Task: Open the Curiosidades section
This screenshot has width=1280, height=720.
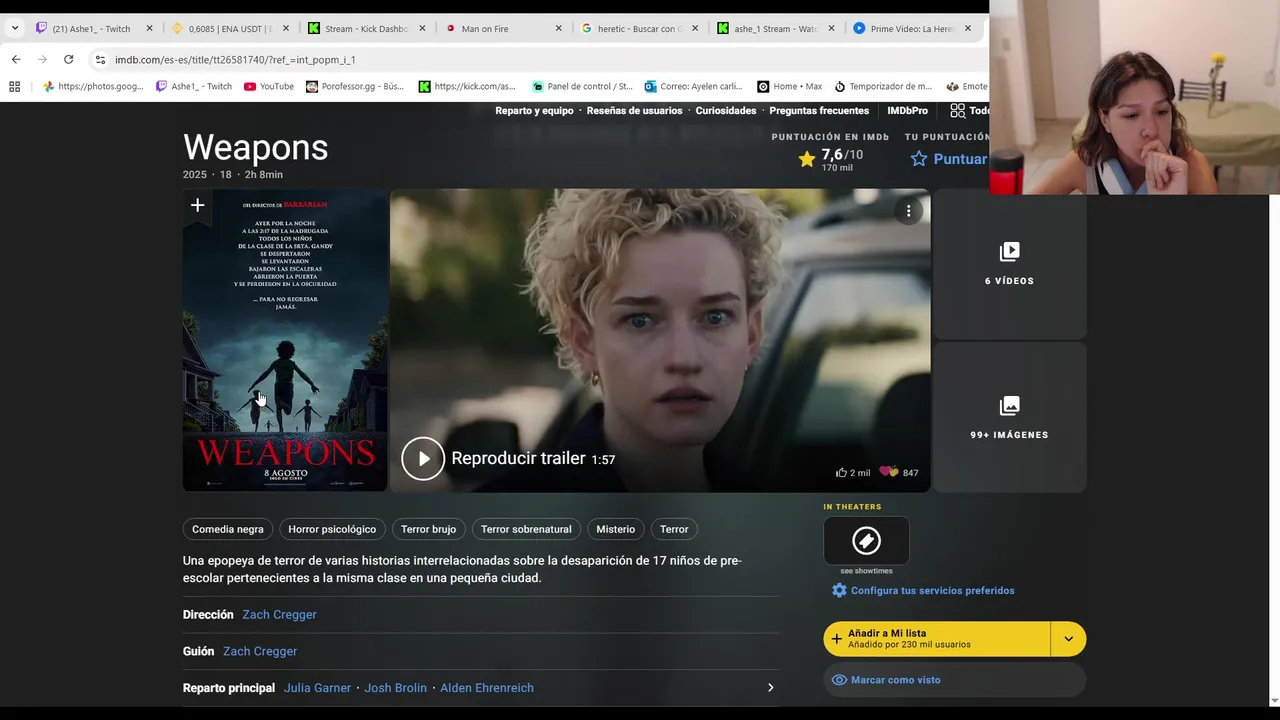Action: point(726,111)
